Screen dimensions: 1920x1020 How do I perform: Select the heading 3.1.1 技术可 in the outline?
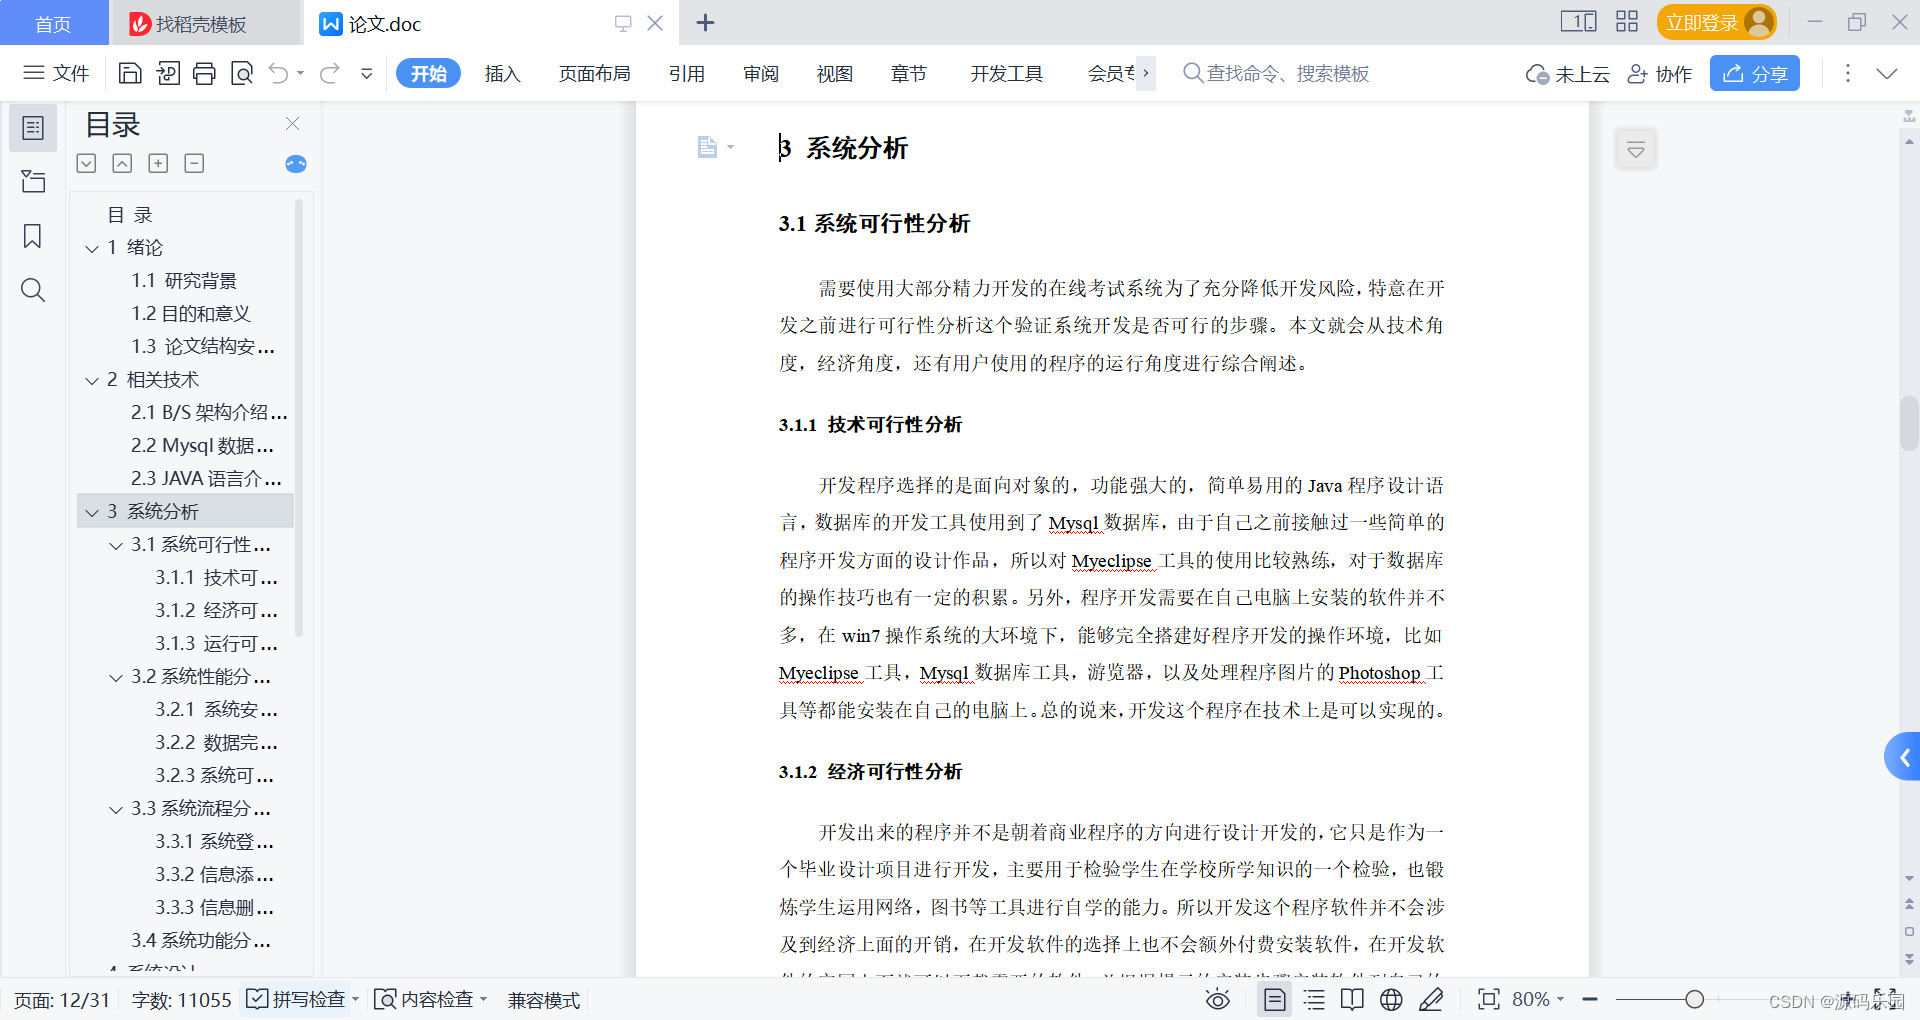[216, 577]
